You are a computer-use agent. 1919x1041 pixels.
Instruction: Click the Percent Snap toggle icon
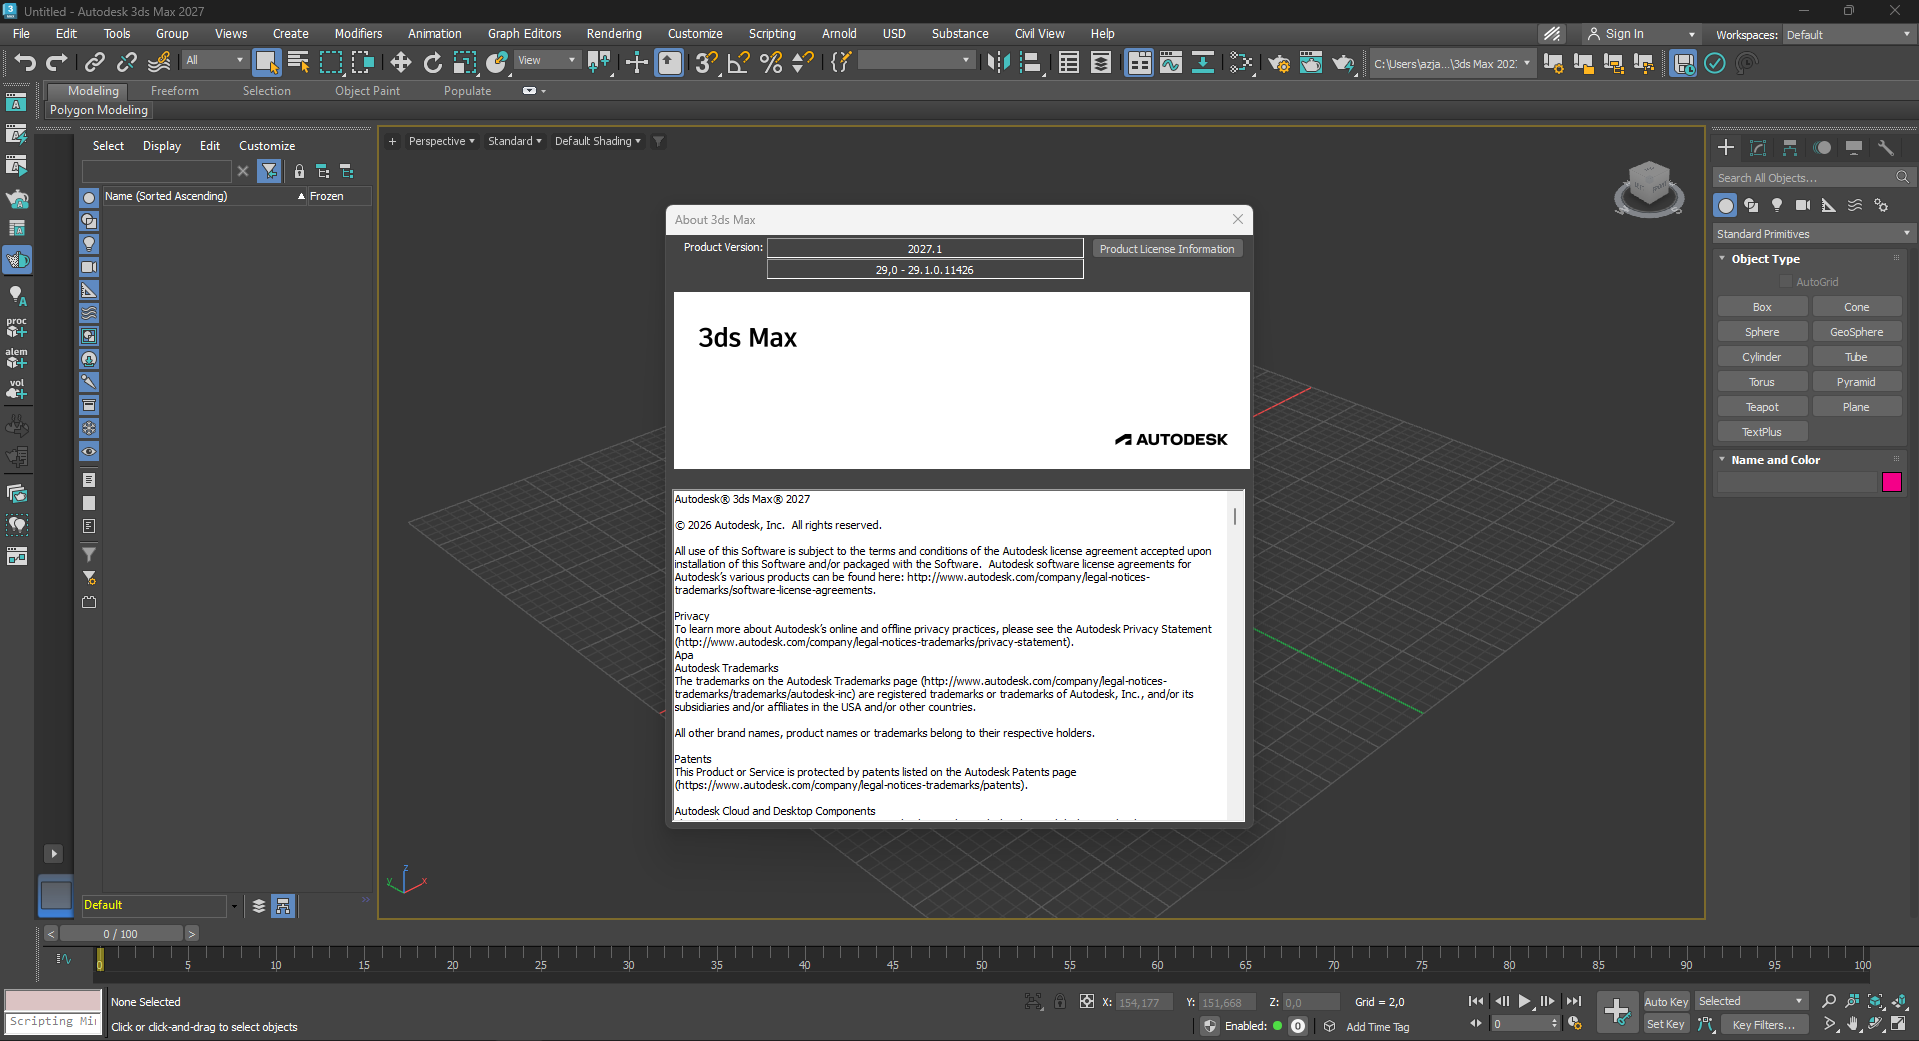(771, 63)
